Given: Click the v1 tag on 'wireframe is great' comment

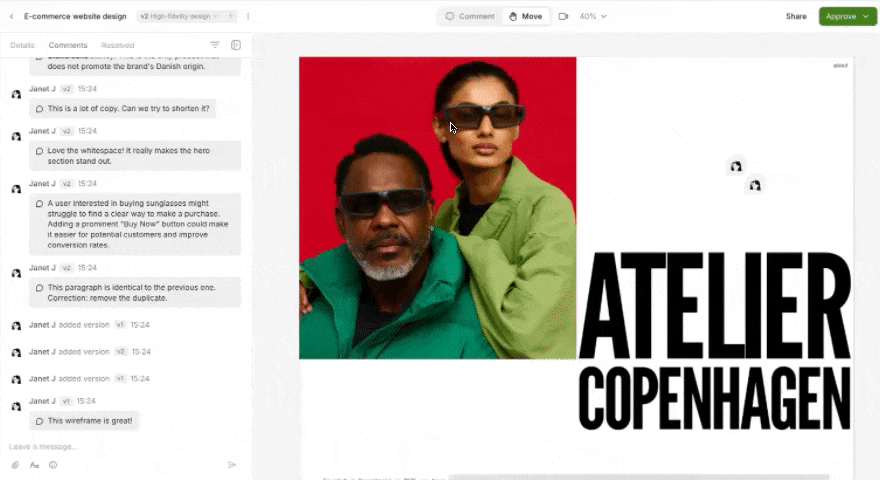Looking at the screenshot, I should point(66,401).
